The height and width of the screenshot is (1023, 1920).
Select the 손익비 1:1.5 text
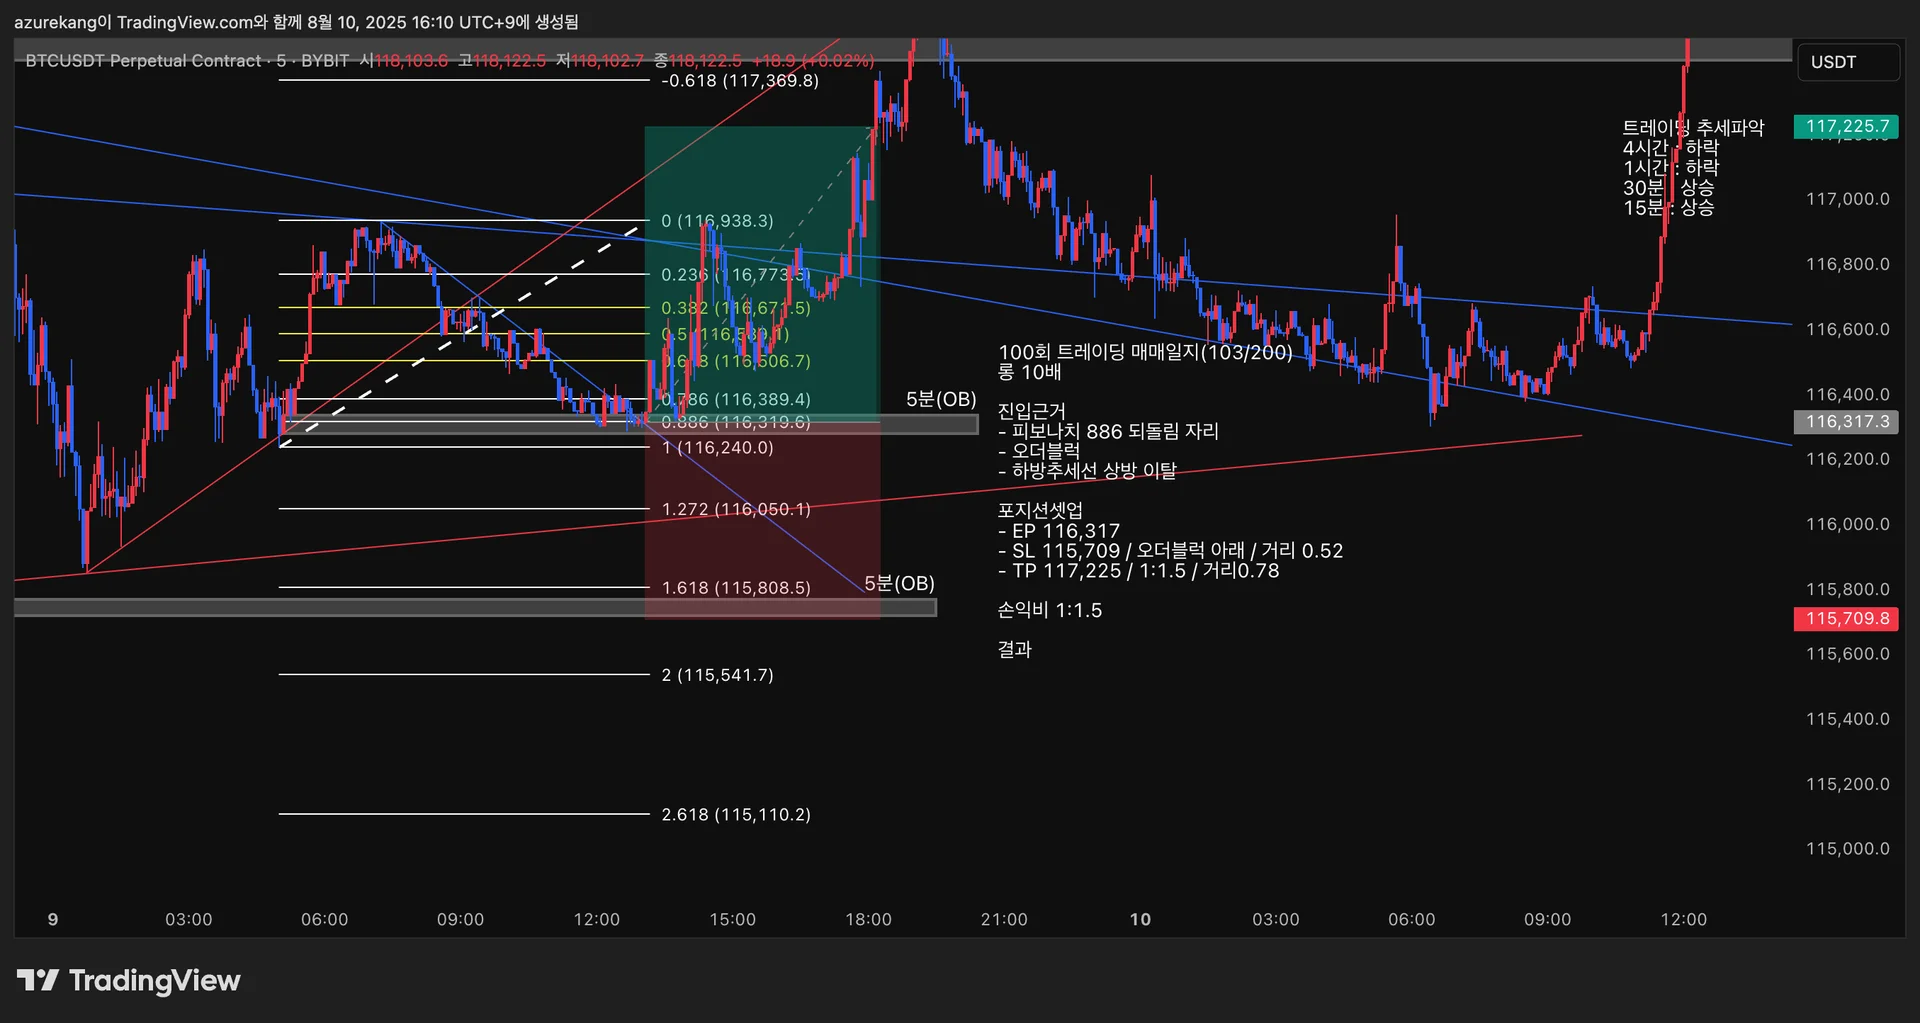tap(1050, 610)
